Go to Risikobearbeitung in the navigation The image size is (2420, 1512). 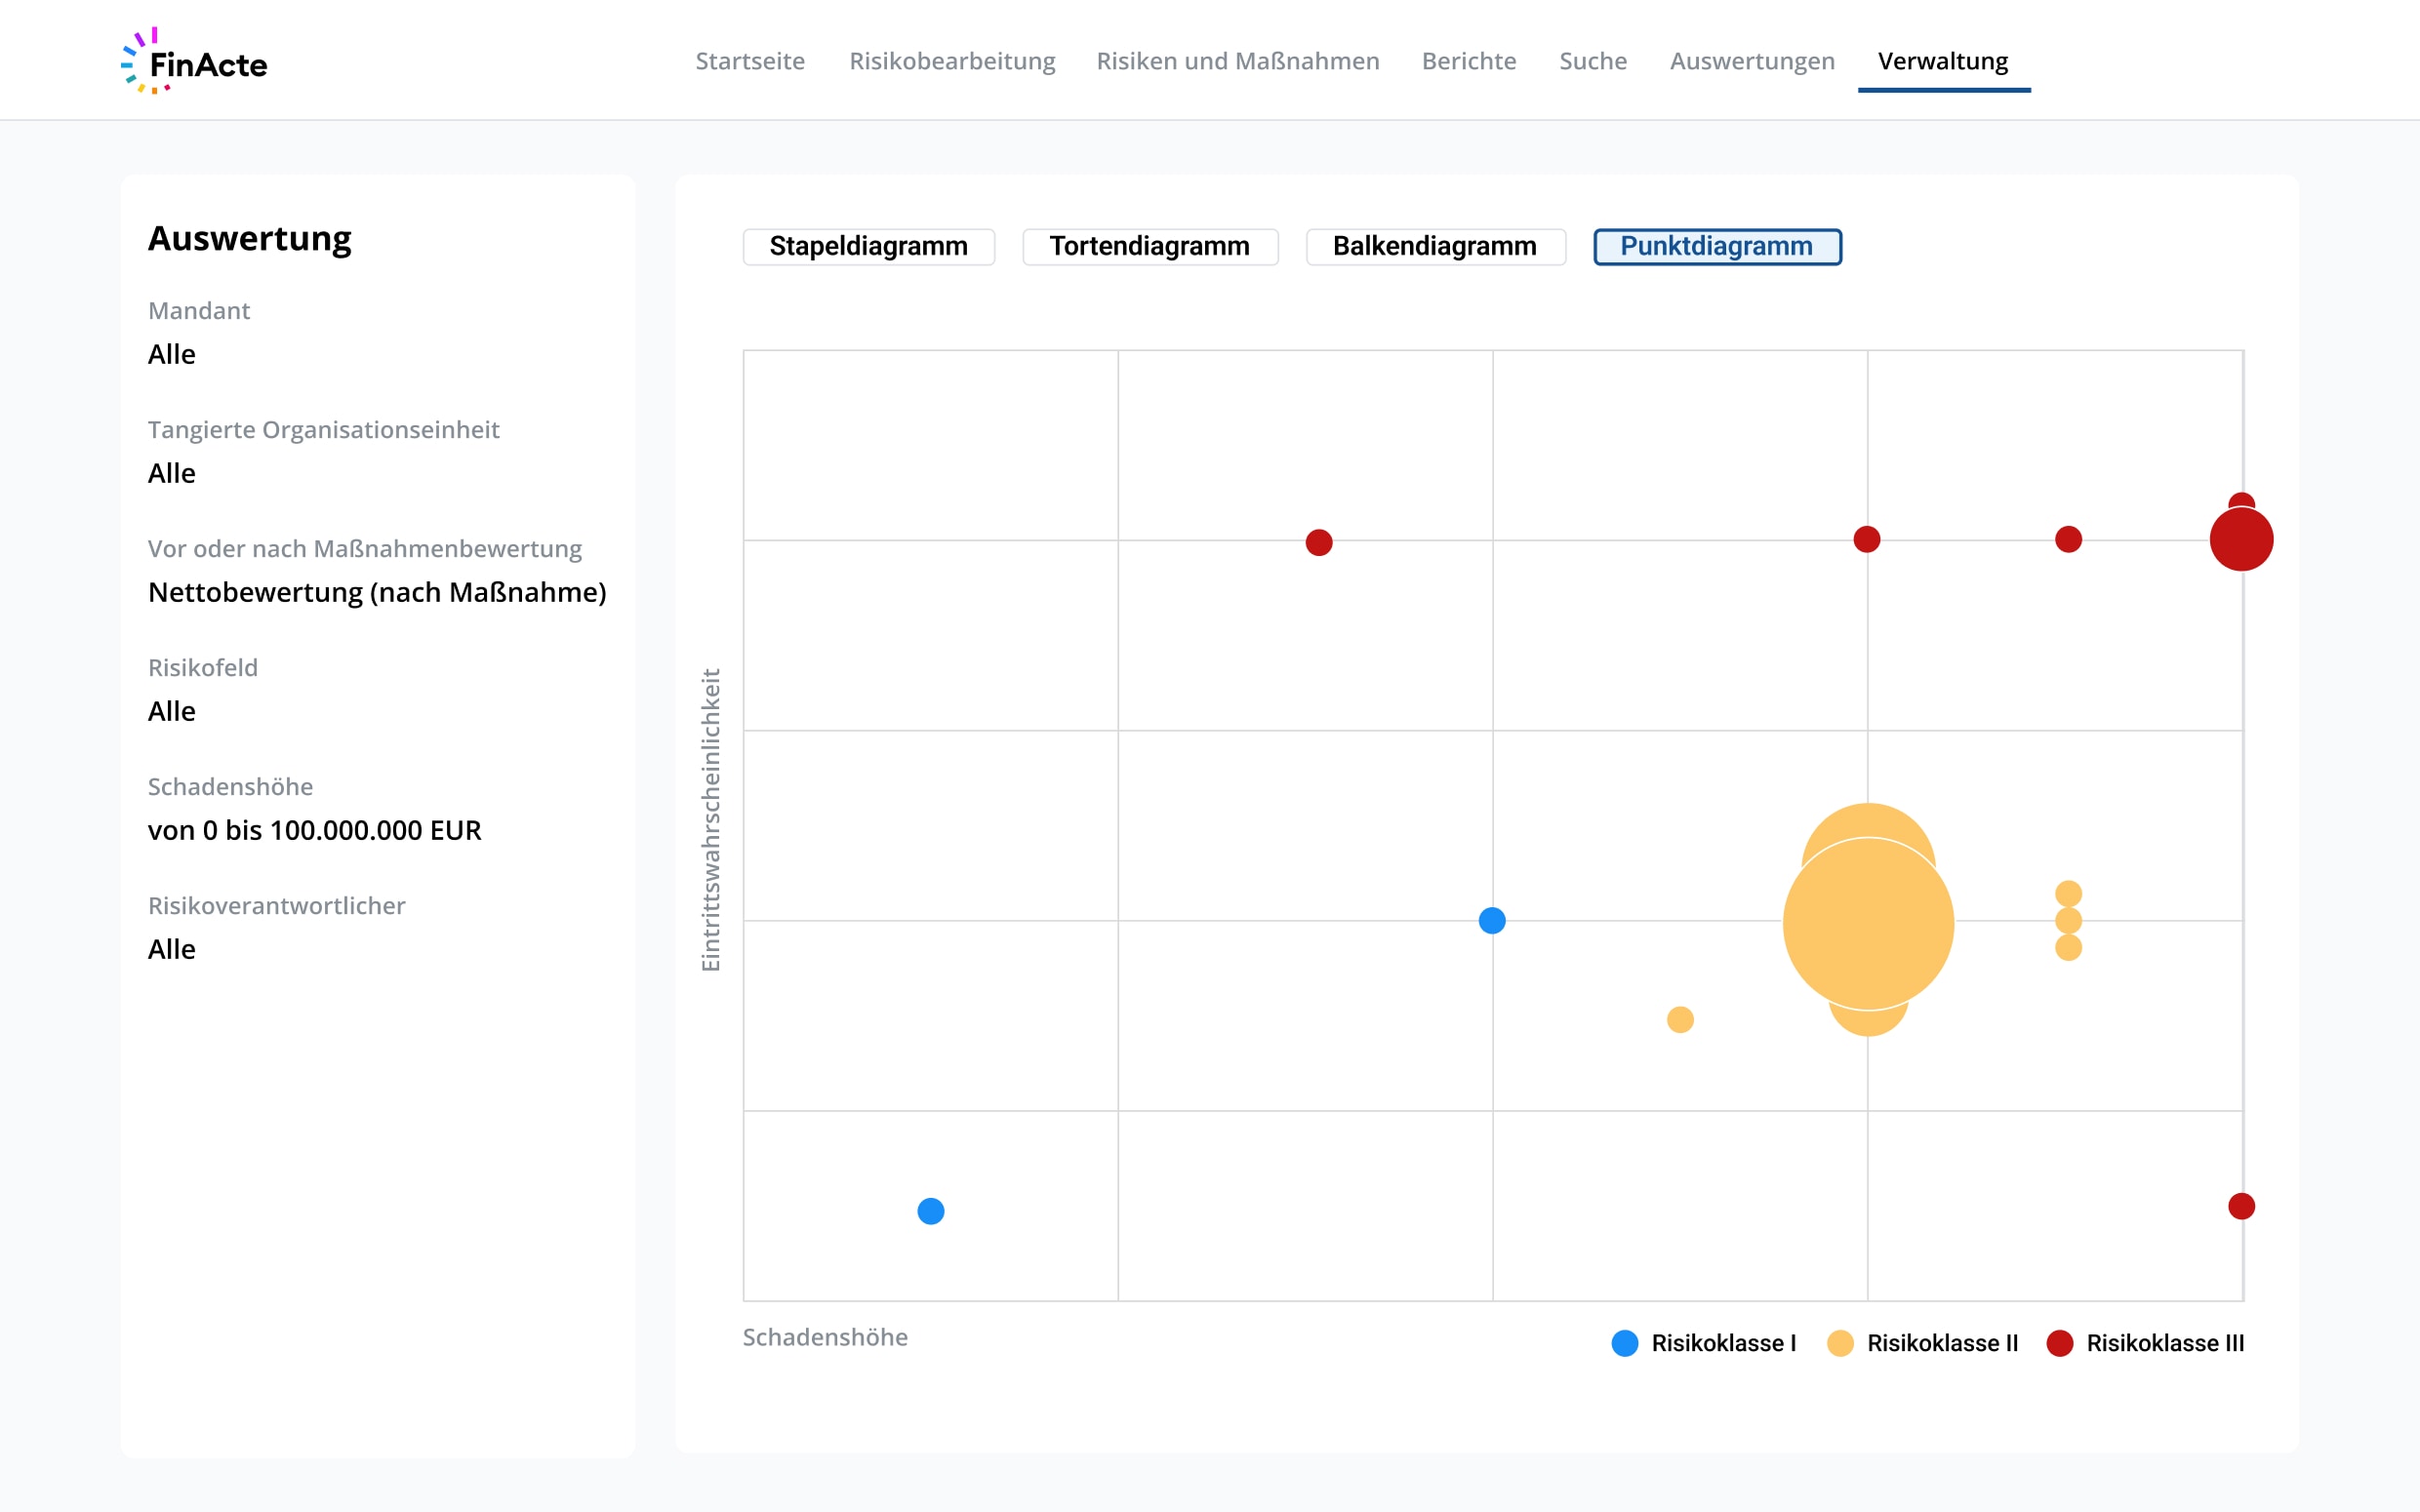pyautogui.click(x=952, y=61)
